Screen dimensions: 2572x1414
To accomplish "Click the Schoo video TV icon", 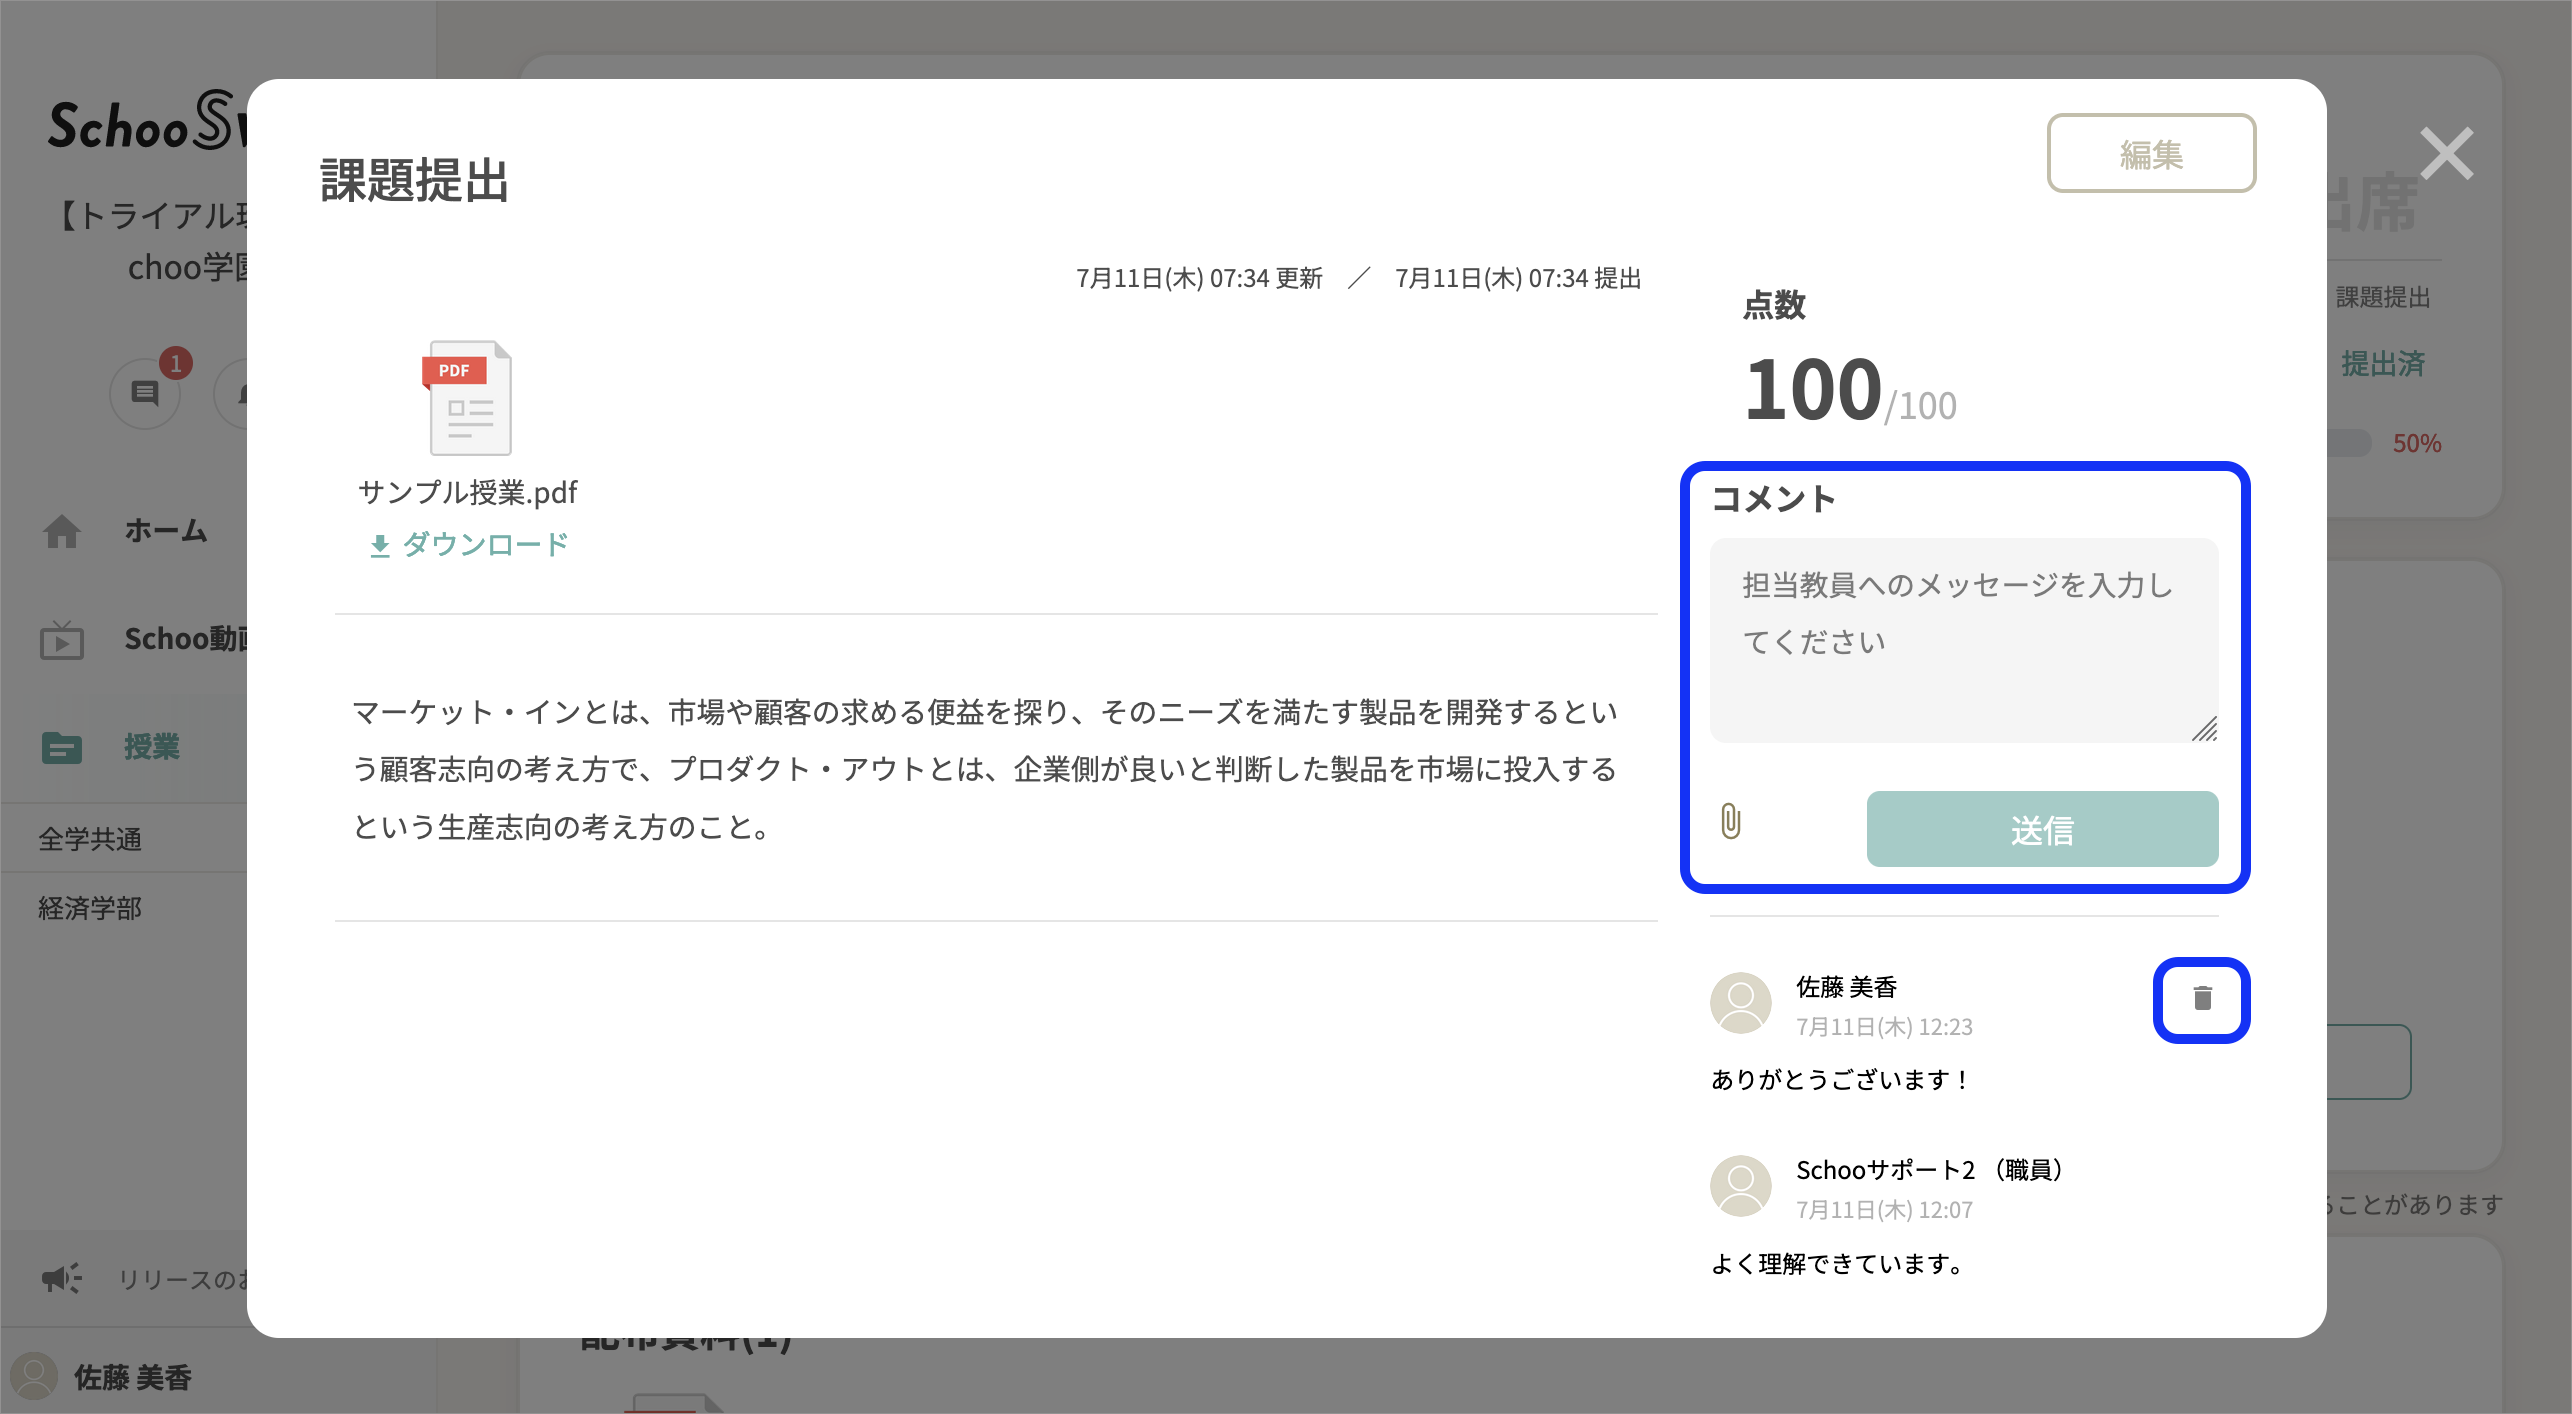I will pyautogui.click(x=62, y=639).
